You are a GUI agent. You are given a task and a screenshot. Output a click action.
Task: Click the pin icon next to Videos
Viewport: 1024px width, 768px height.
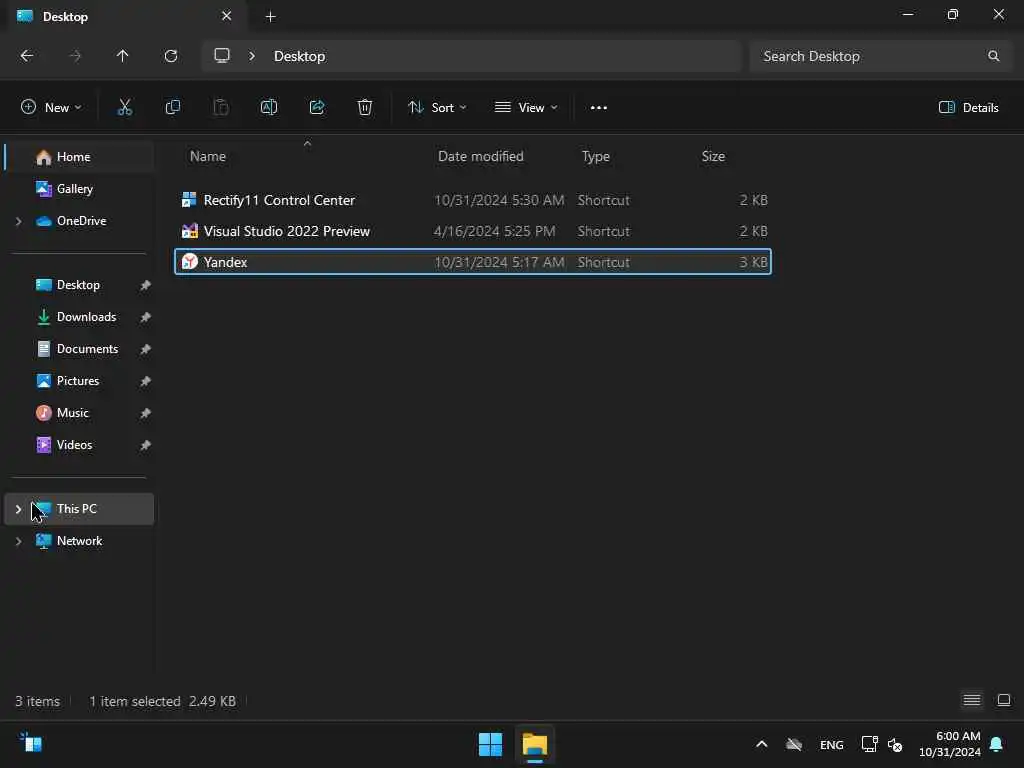pyautogui.click(x=145, y=445)
